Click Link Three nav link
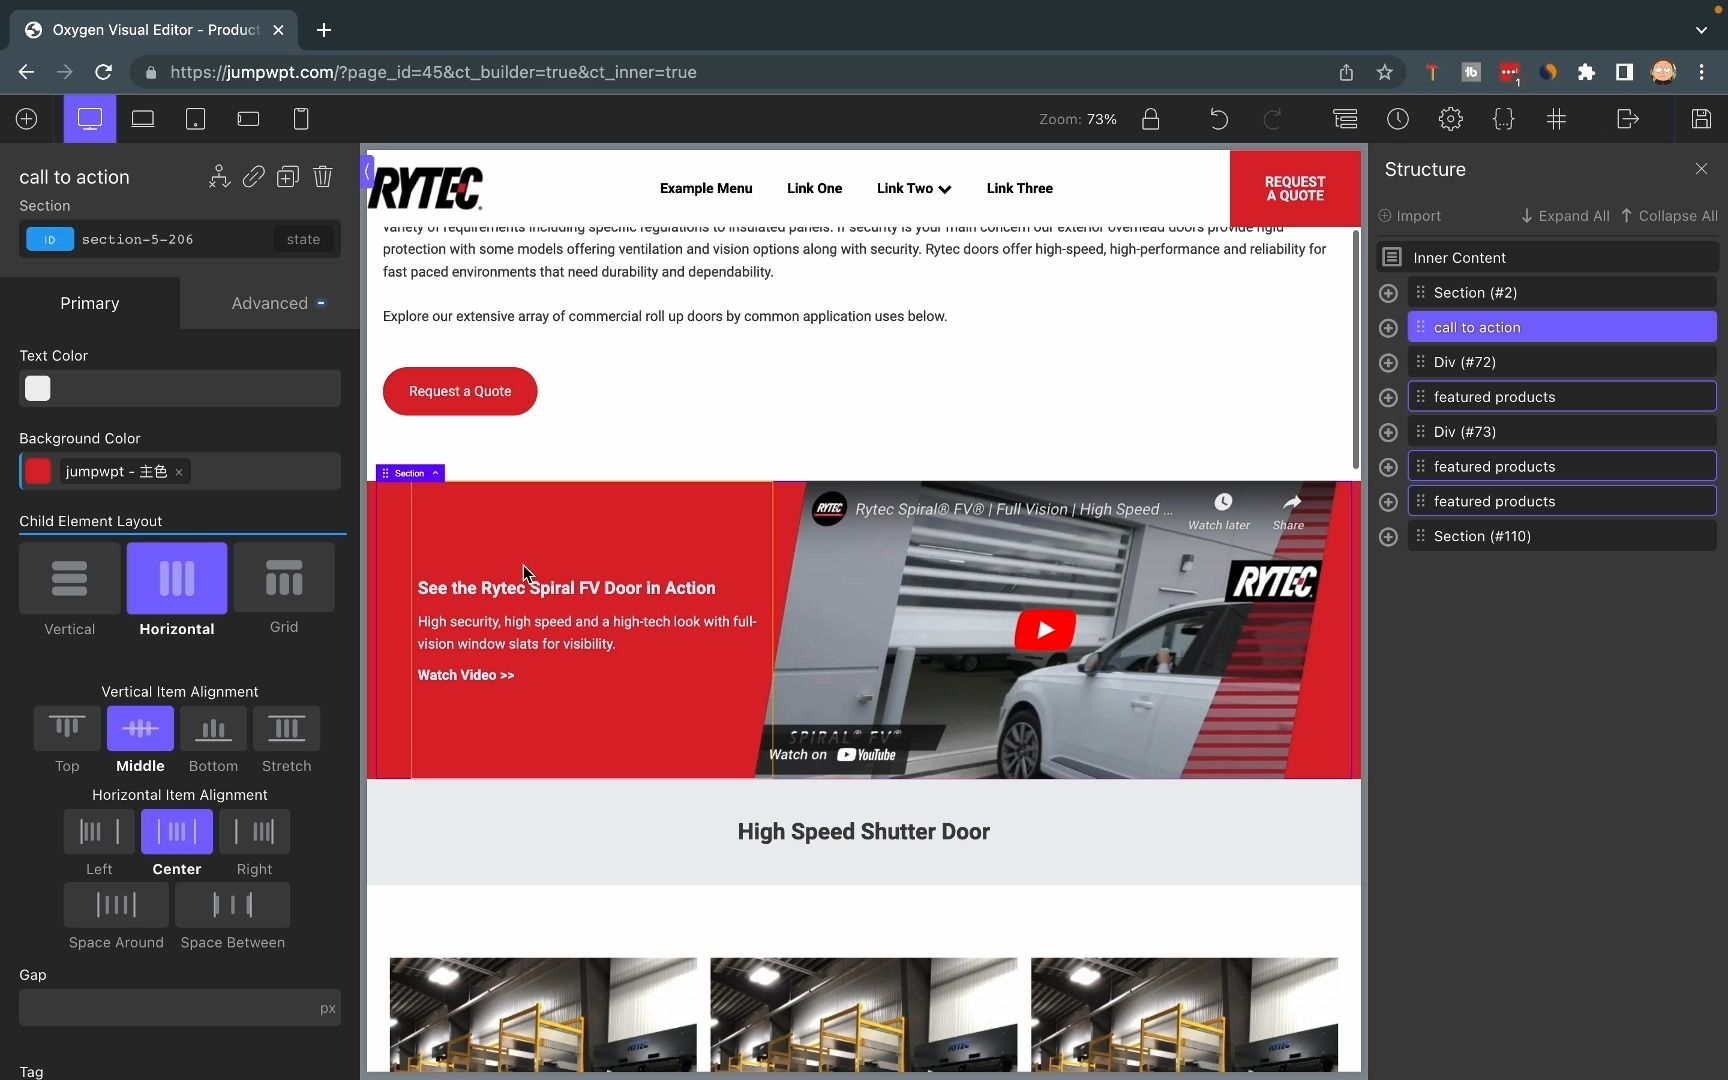The image size is (1728, 1080). (x=1020, y=188)
